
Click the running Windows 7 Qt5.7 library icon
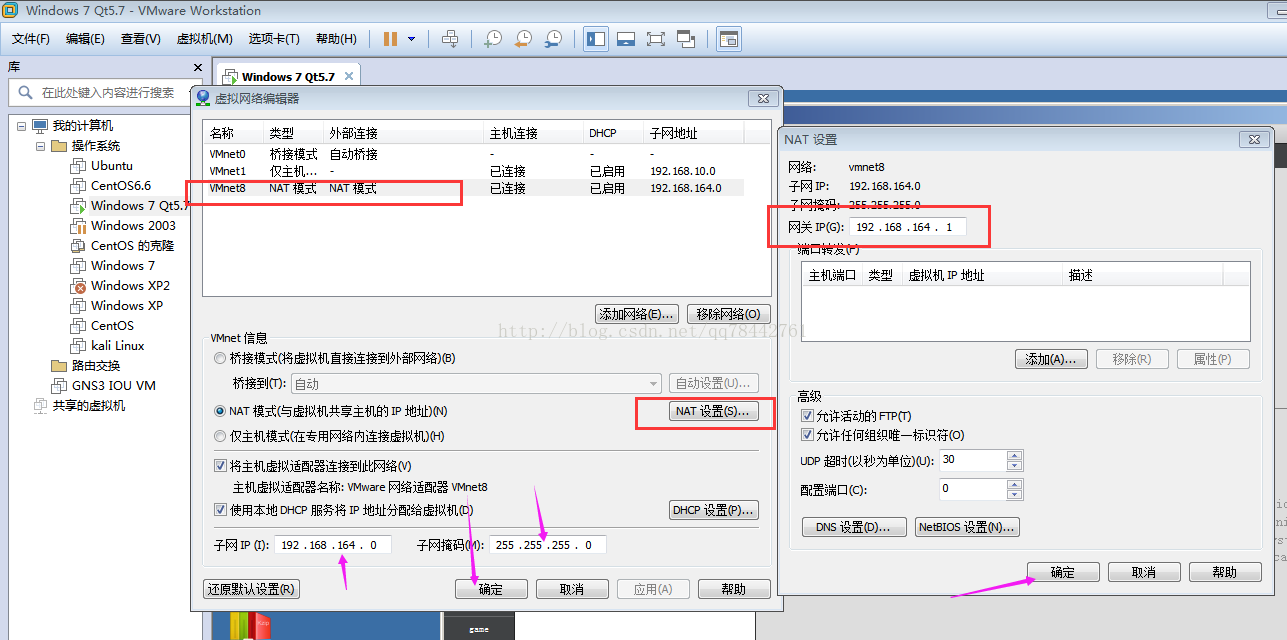(78, 206)
